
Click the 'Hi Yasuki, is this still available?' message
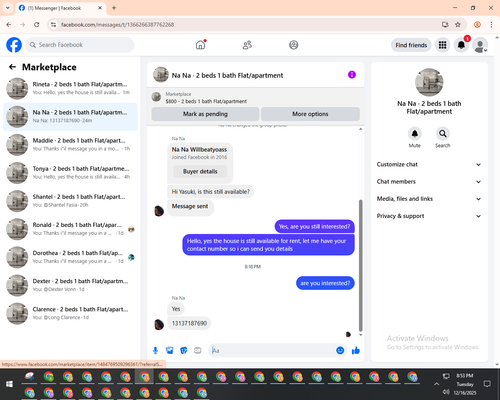click(210, 192)
